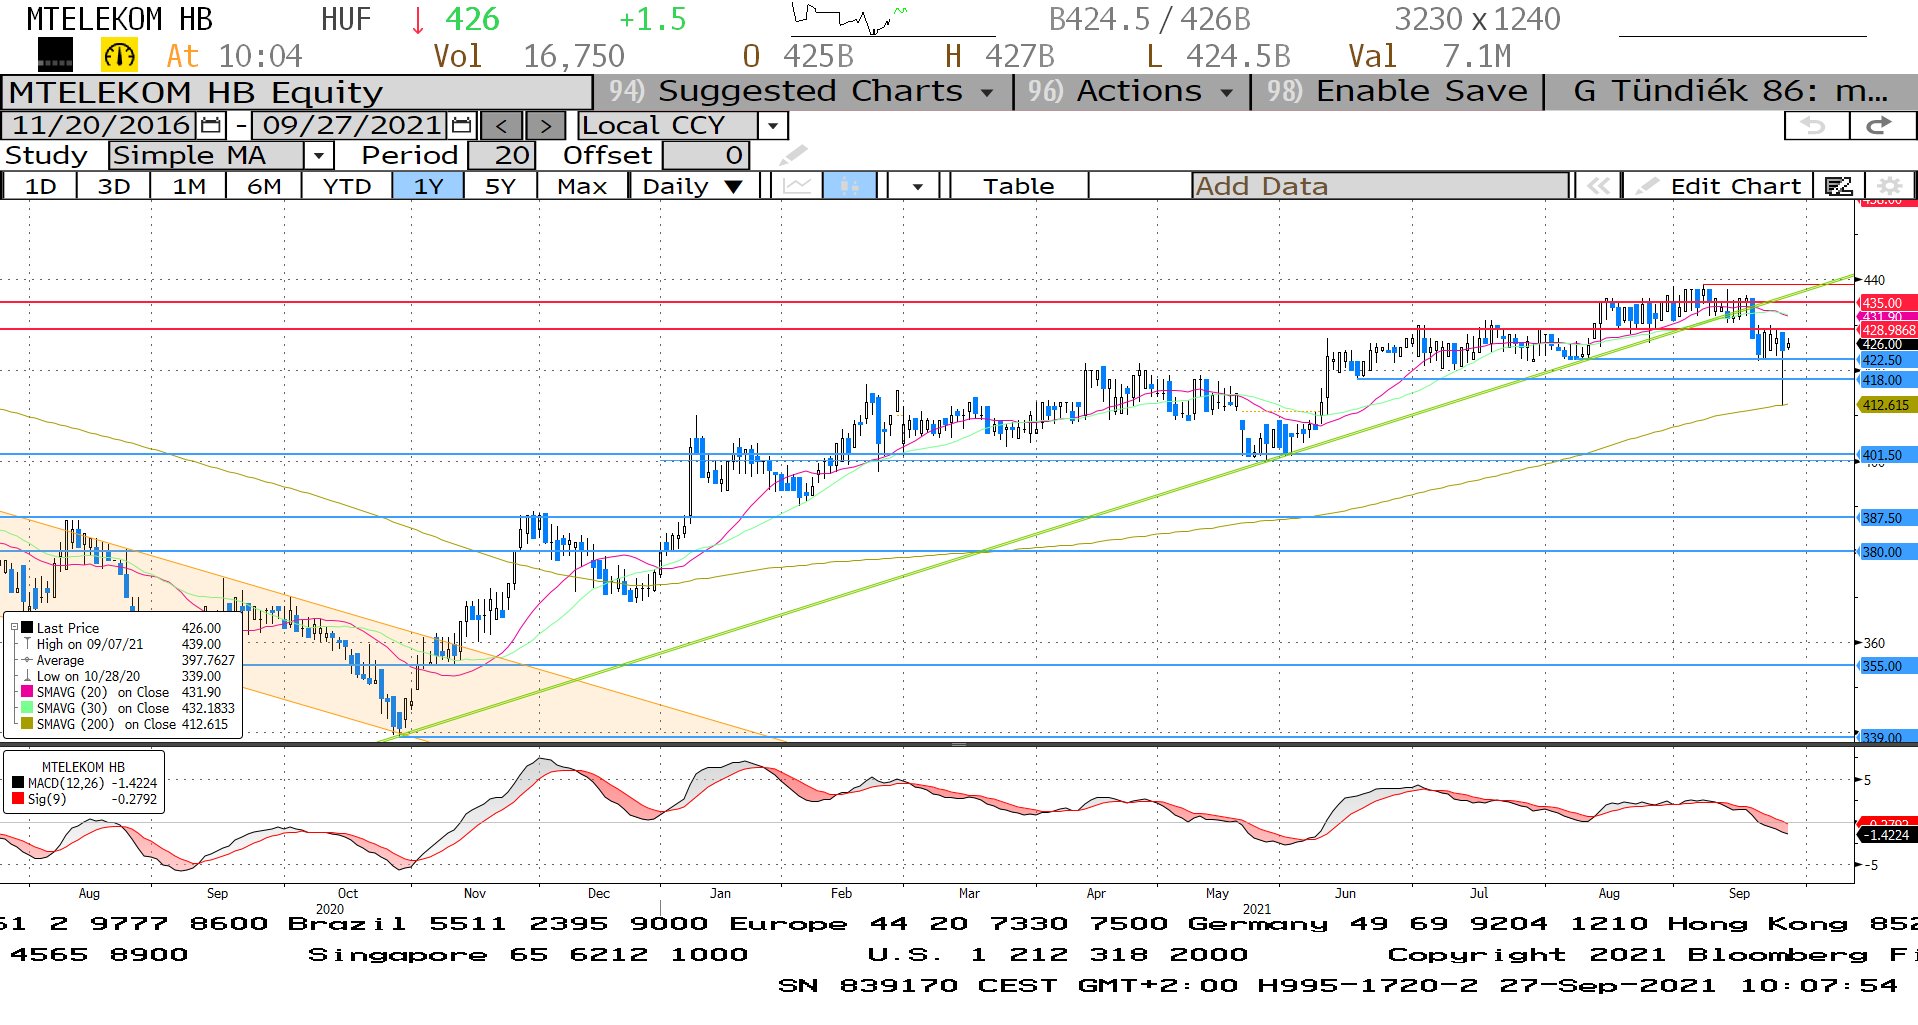Open the annotations toolbar icon
This screenshot has width=1918, height=1025.
[1838, 186]
